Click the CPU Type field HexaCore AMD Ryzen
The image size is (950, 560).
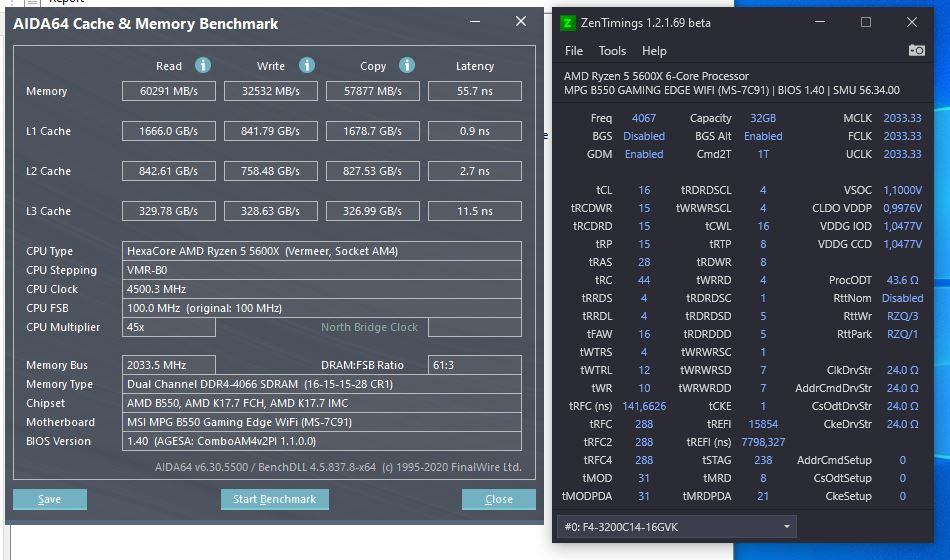pyautogui.click(x=322, y=251)
